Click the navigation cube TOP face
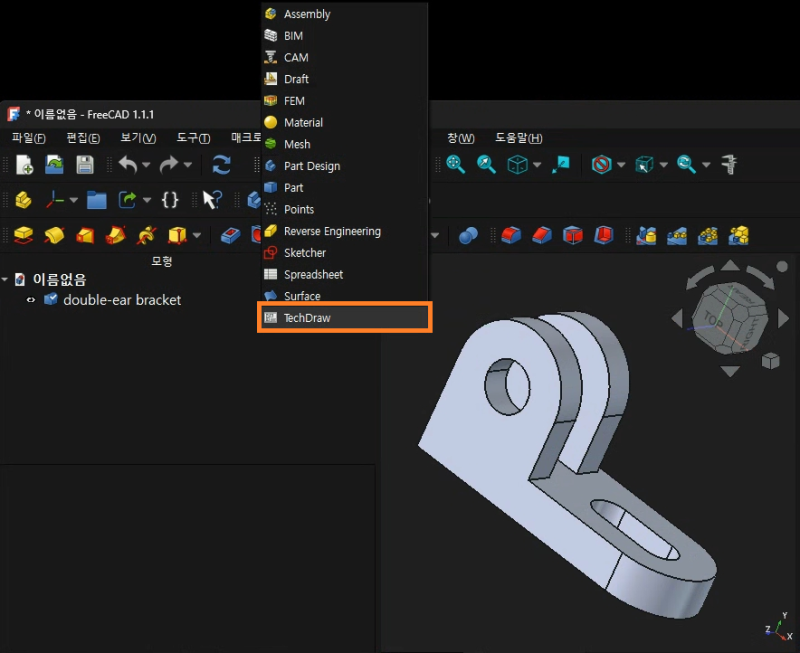The height and width of the screenshot is (653, 800). pos(714,319)
